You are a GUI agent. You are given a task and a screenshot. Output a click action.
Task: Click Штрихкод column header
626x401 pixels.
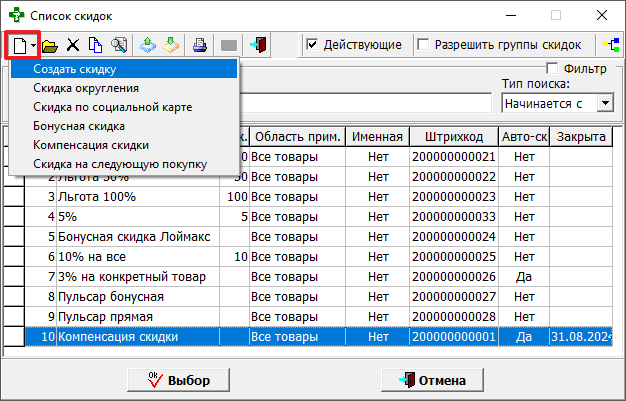pyautogui.click(x=454, y=137)
